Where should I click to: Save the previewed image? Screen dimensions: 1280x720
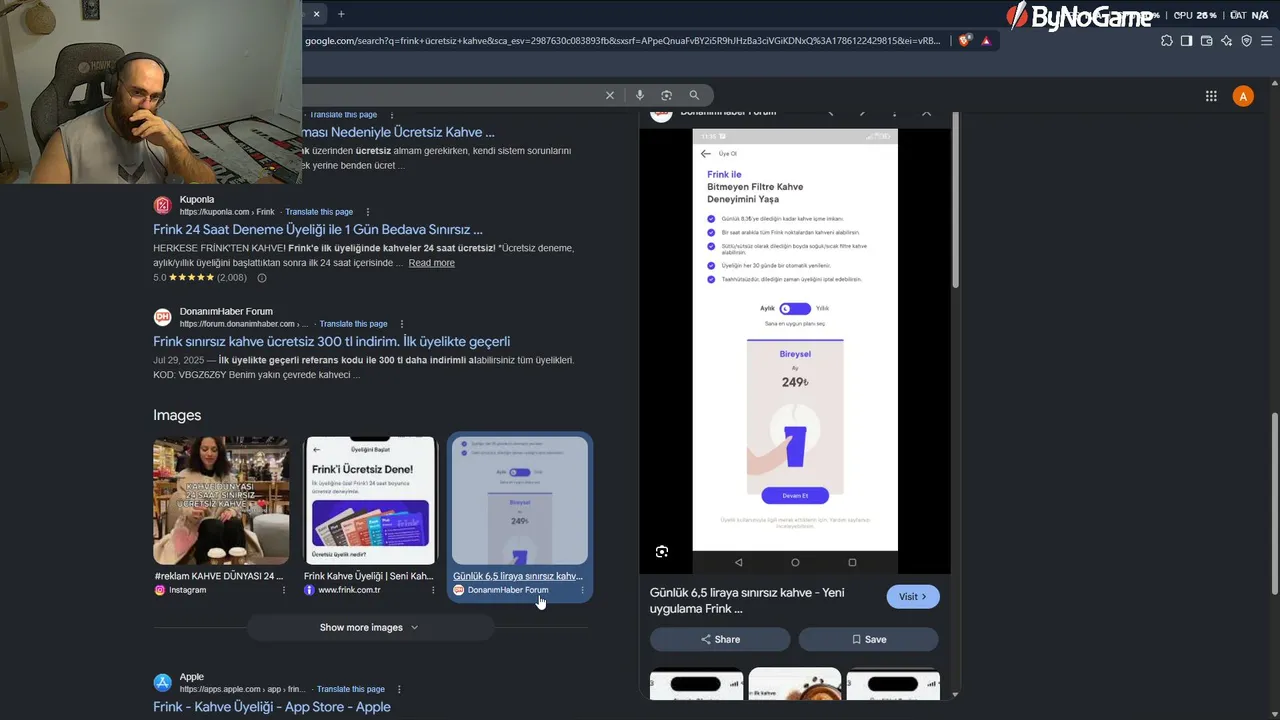tap(868, 639)
